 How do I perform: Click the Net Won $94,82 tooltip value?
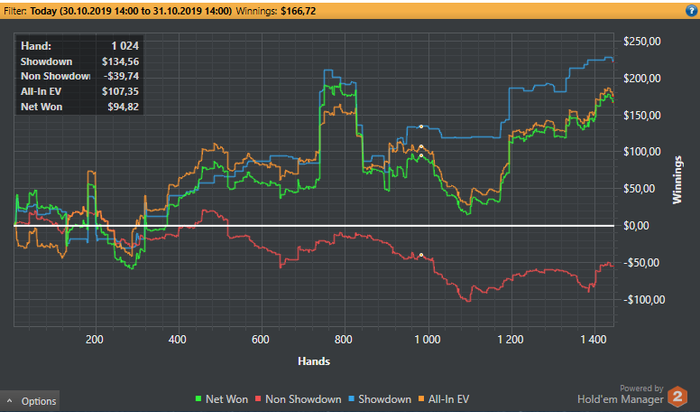(123, 107)
